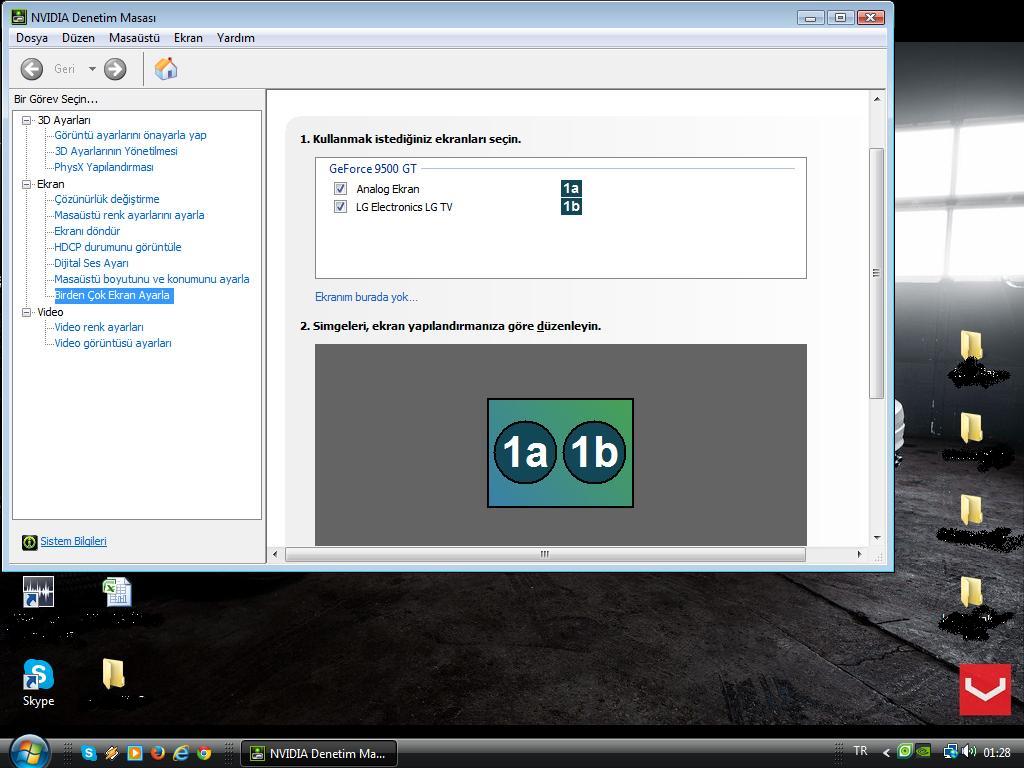The height and width of the screenshot is (768, 1024).
Task: Pick the 1a circle in the display layout
Action: [x=525, y=452]
